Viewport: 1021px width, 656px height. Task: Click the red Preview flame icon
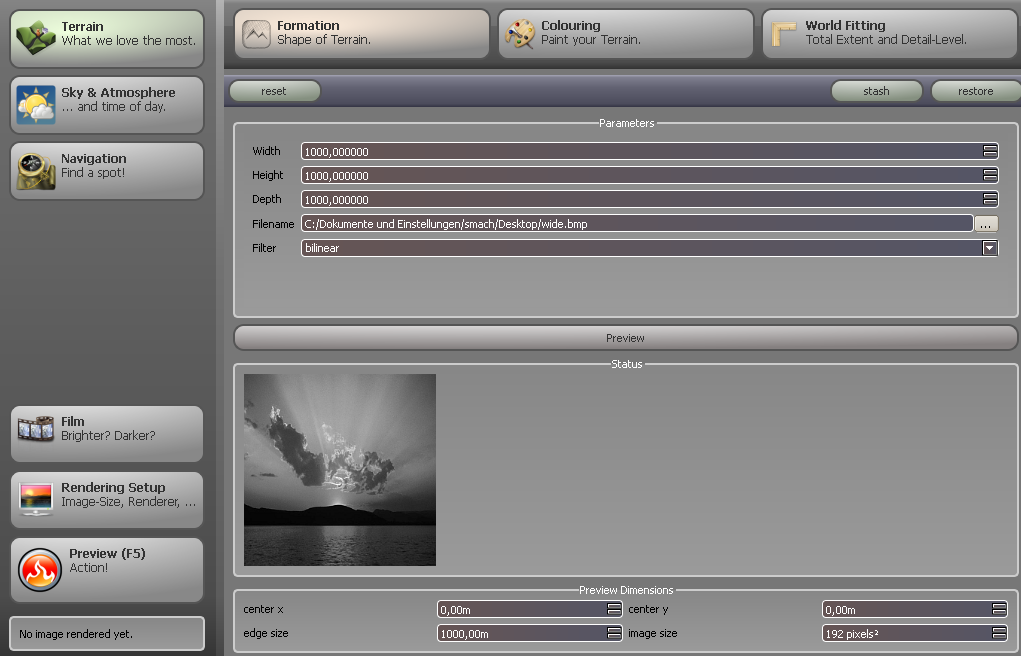pyautogui.click(x=40, y=570)
